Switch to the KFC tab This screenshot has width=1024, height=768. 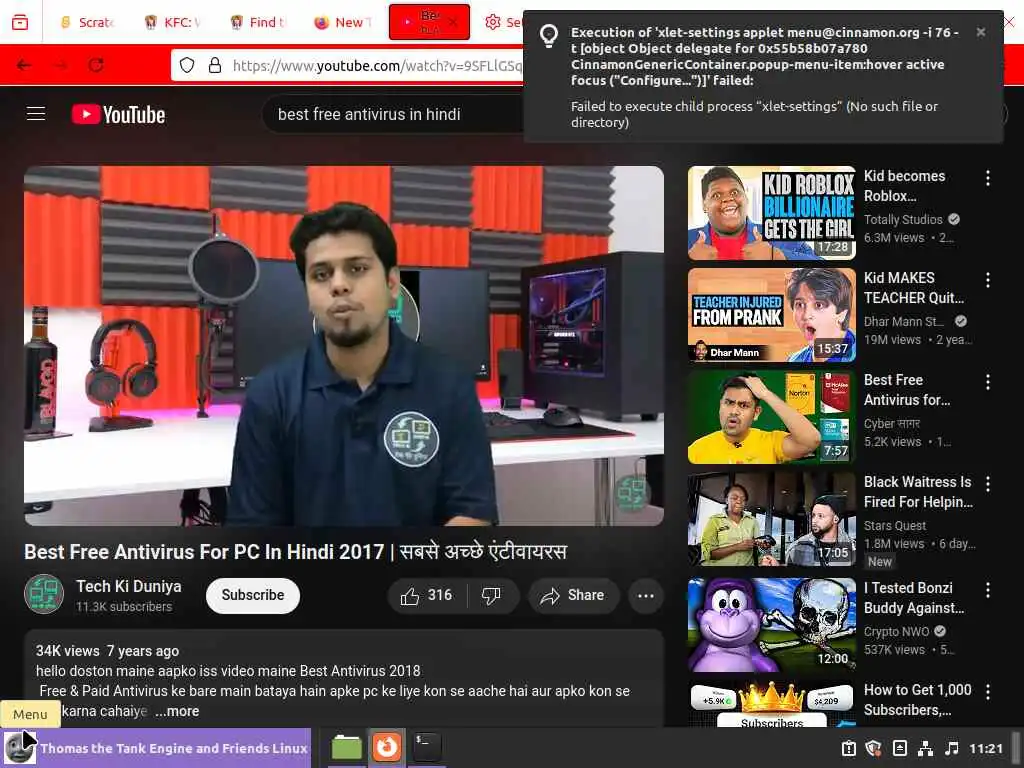(x=173, y=22)
